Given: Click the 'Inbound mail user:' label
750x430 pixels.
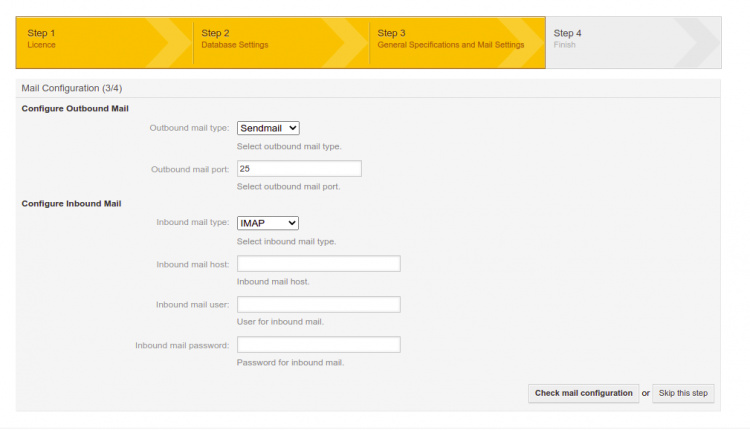Looking at the screenshot, I should (193, 304).
